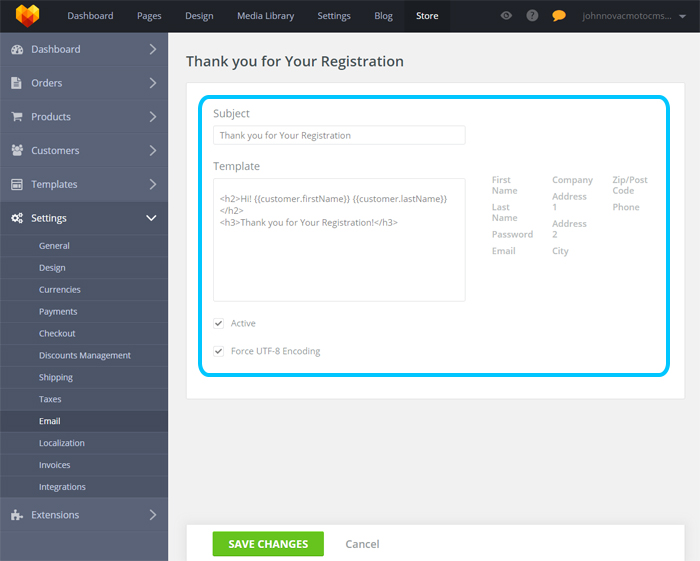Open the help question mark icon
This screenshot has height=561, width=700.
pyautogui.click(x=532, y=16)
